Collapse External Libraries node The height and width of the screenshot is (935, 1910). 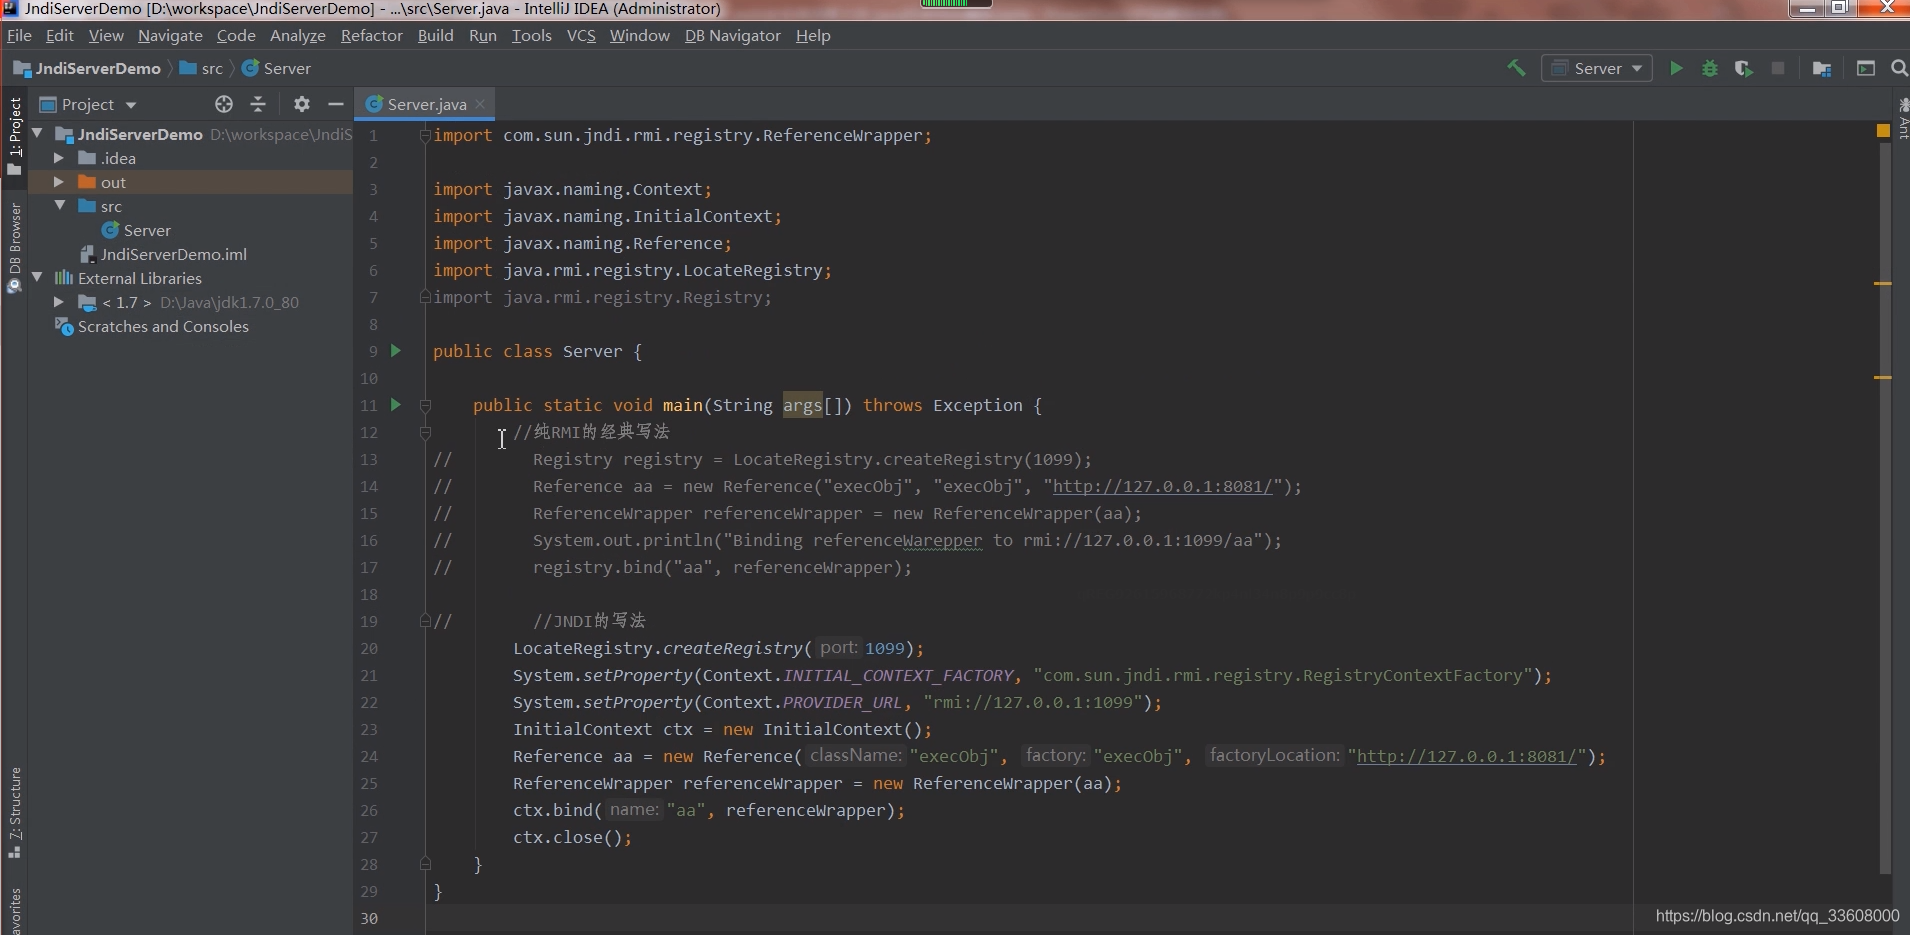tap(37, 278)
